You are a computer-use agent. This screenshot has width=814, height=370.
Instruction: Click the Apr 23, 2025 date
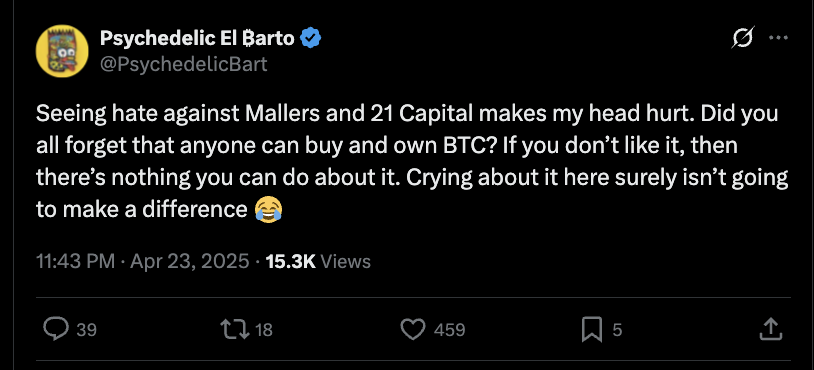pyautogui.click(x=189, y=261)
